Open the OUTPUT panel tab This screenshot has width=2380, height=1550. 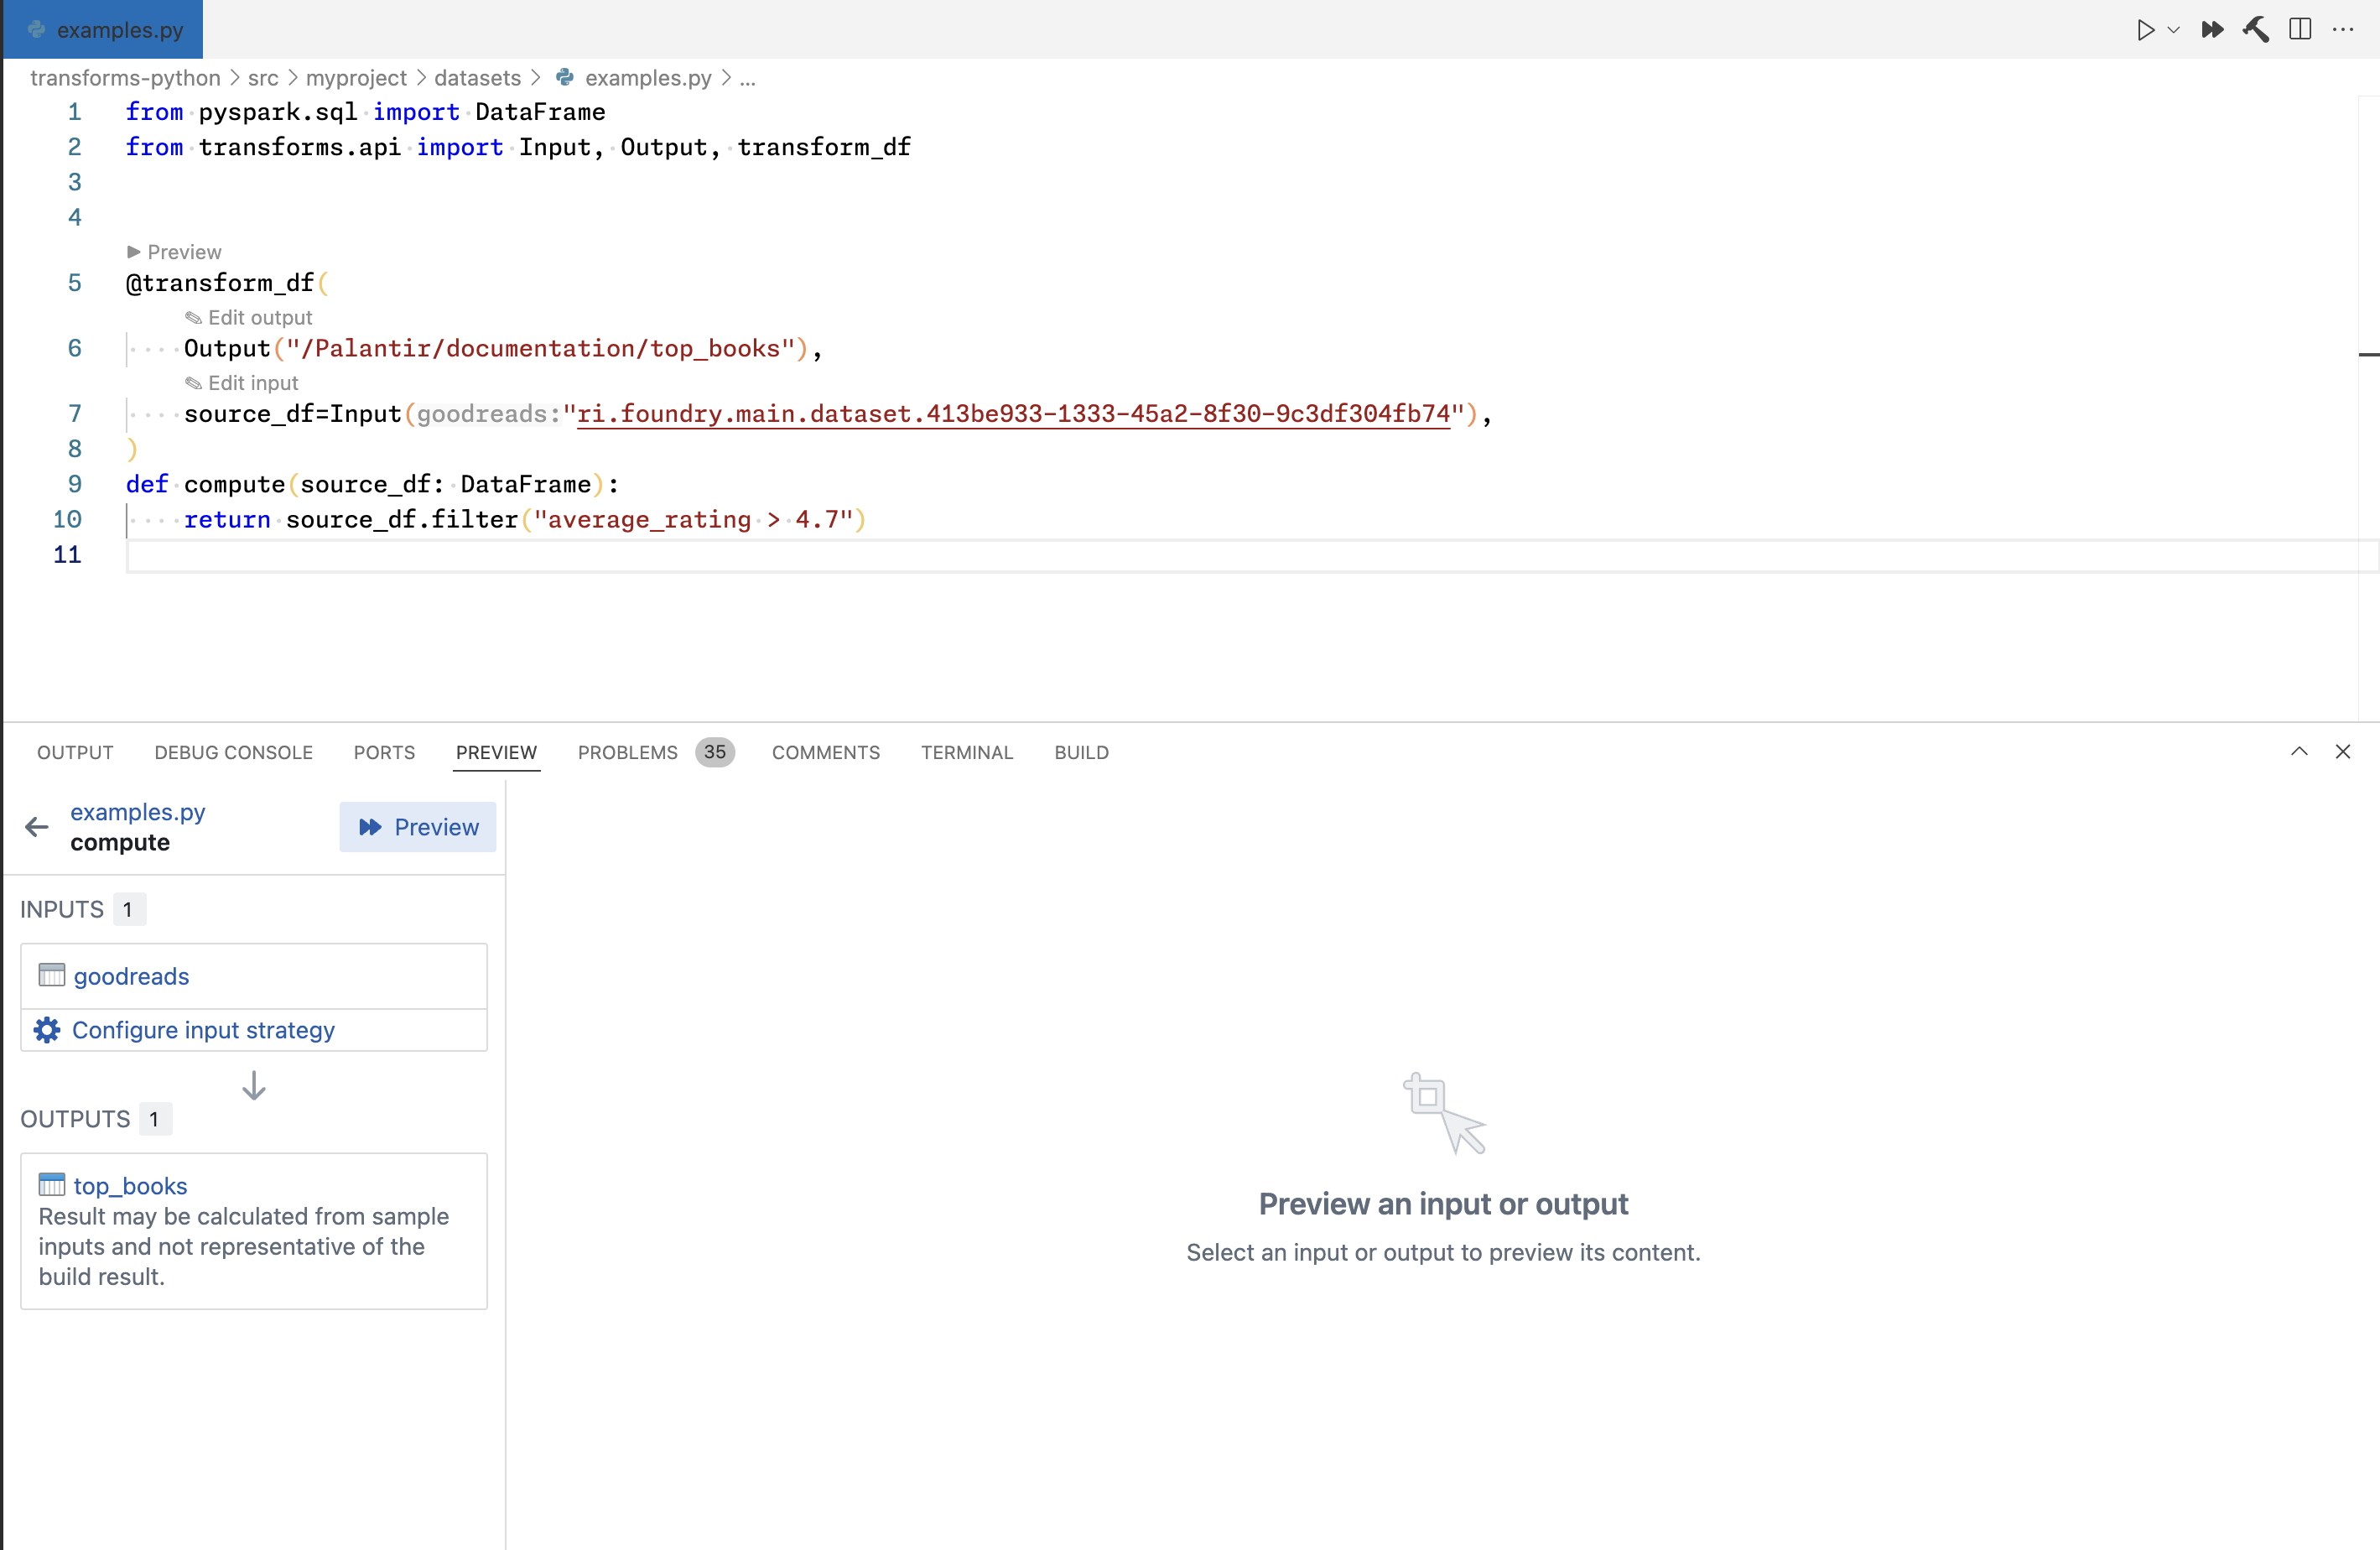pyautogui.click(x=75, y=752)
